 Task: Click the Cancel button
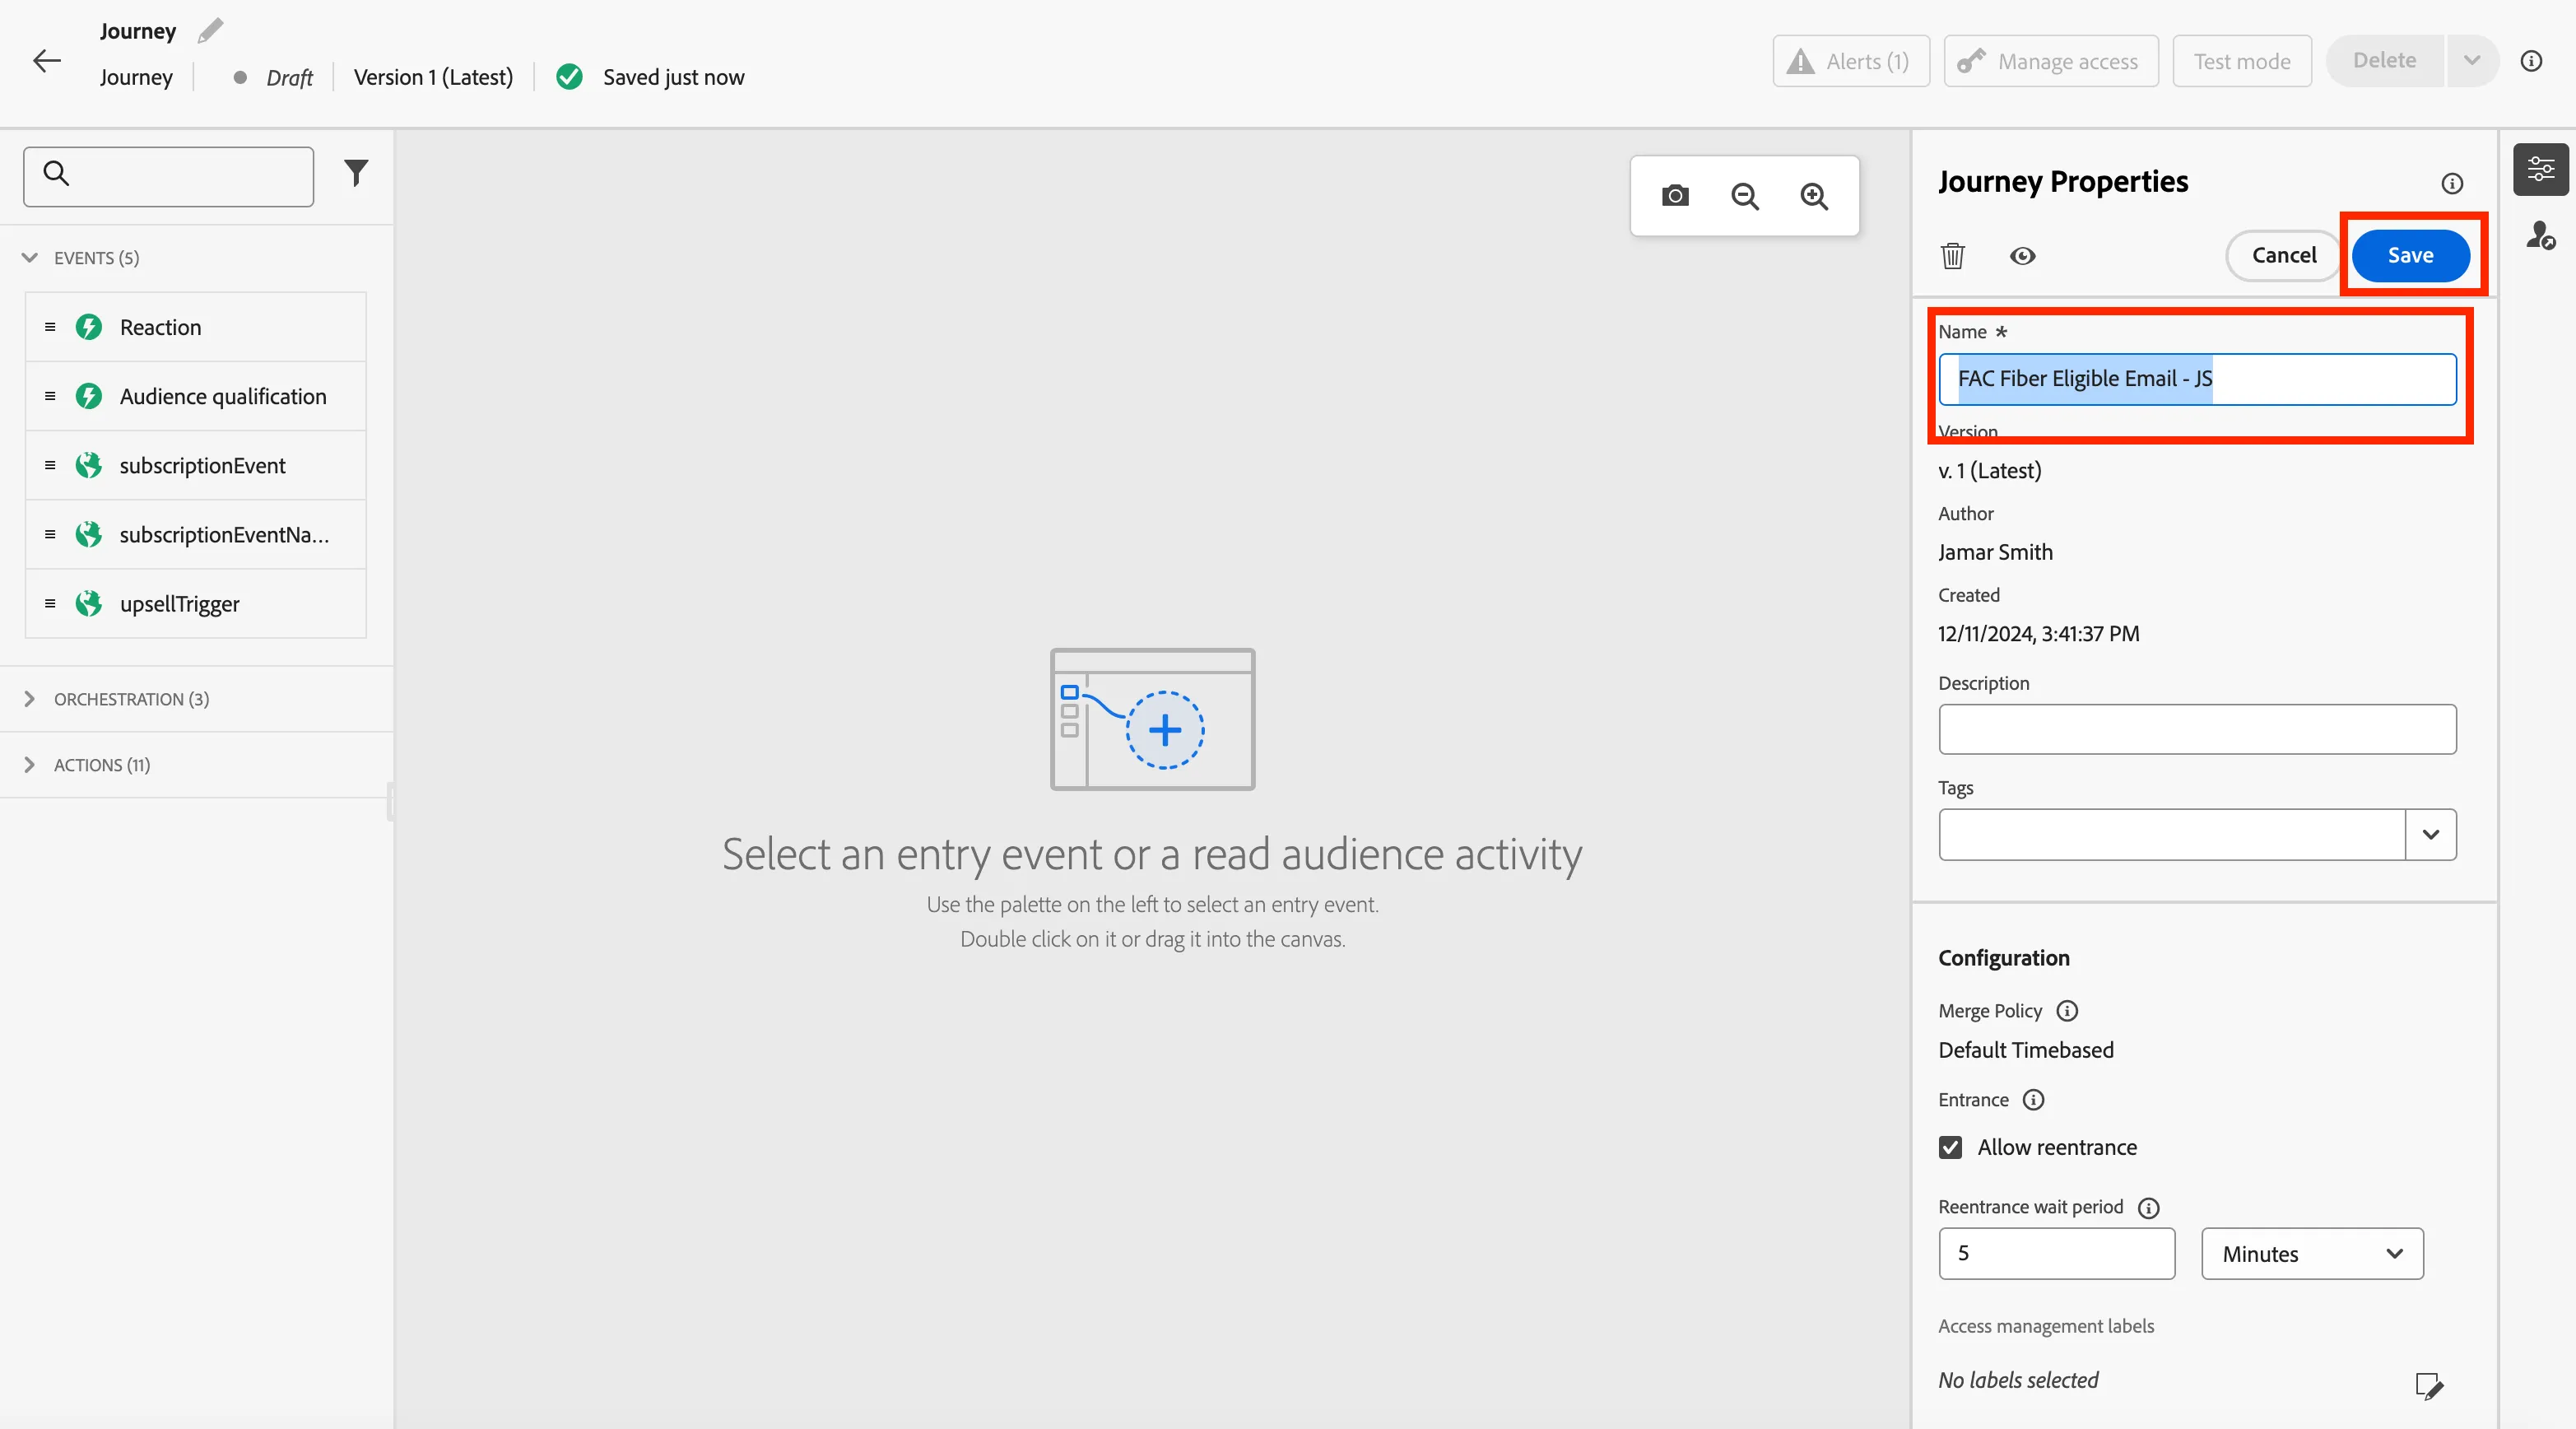(2283, 255)
